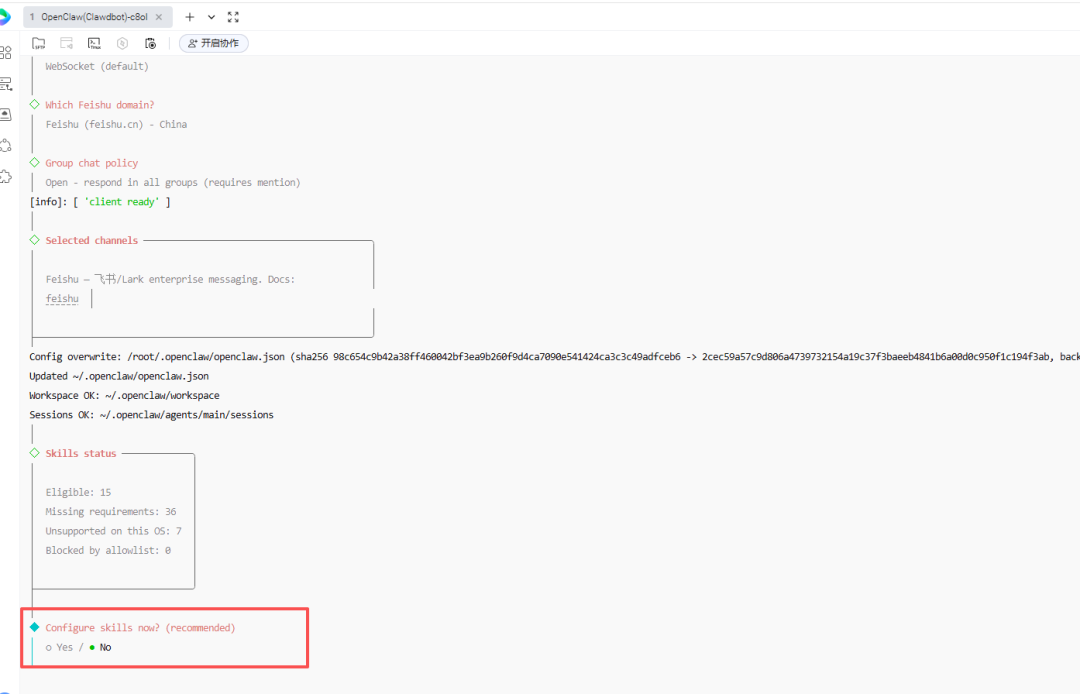Select the No option for configure skills

coord(101,647)
